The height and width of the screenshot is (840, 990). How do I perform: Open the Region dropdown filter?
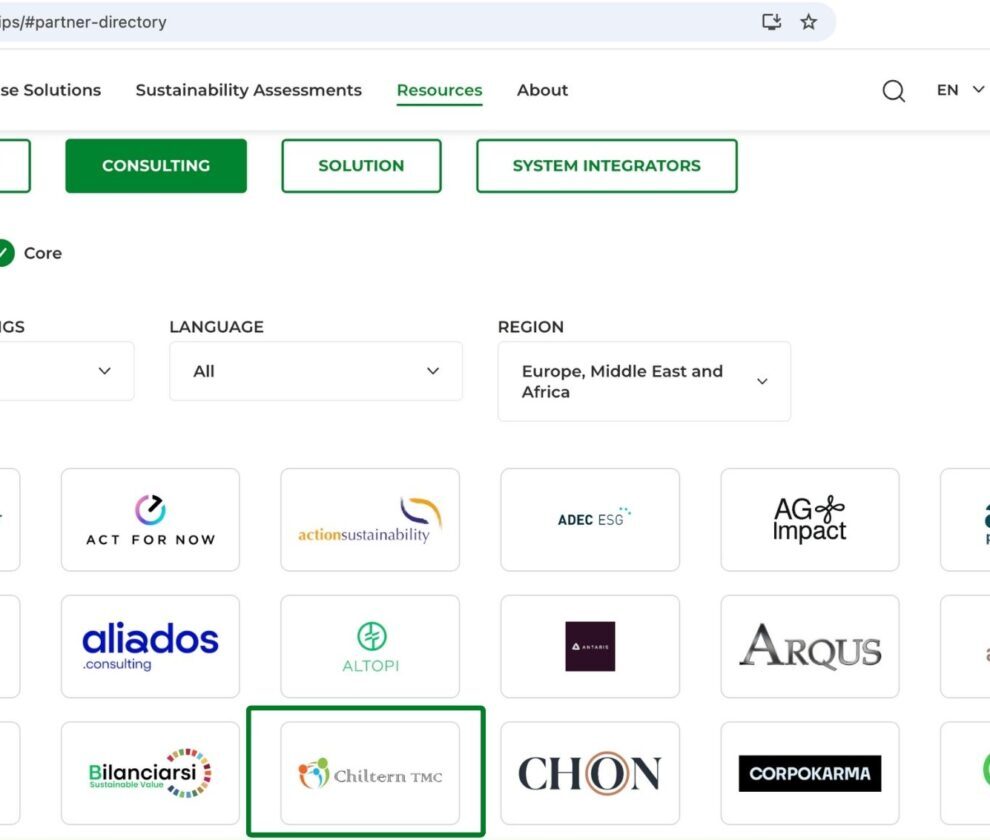[643, 381]
